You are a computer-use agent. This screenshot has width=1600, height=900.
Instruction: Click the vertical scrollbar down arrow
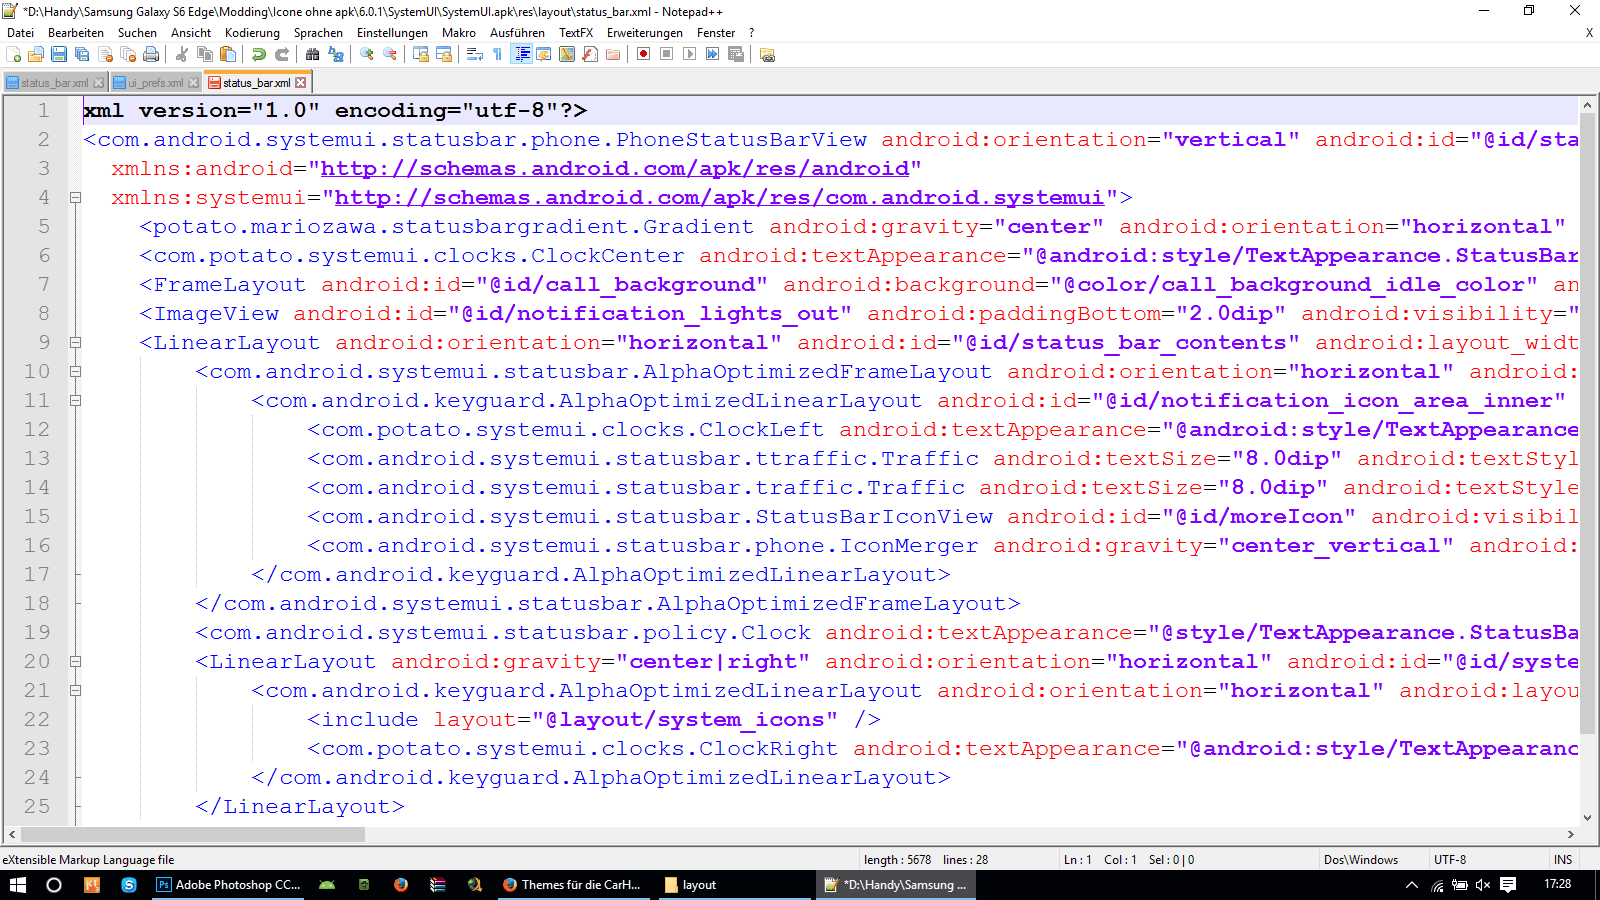(1587, 818)
